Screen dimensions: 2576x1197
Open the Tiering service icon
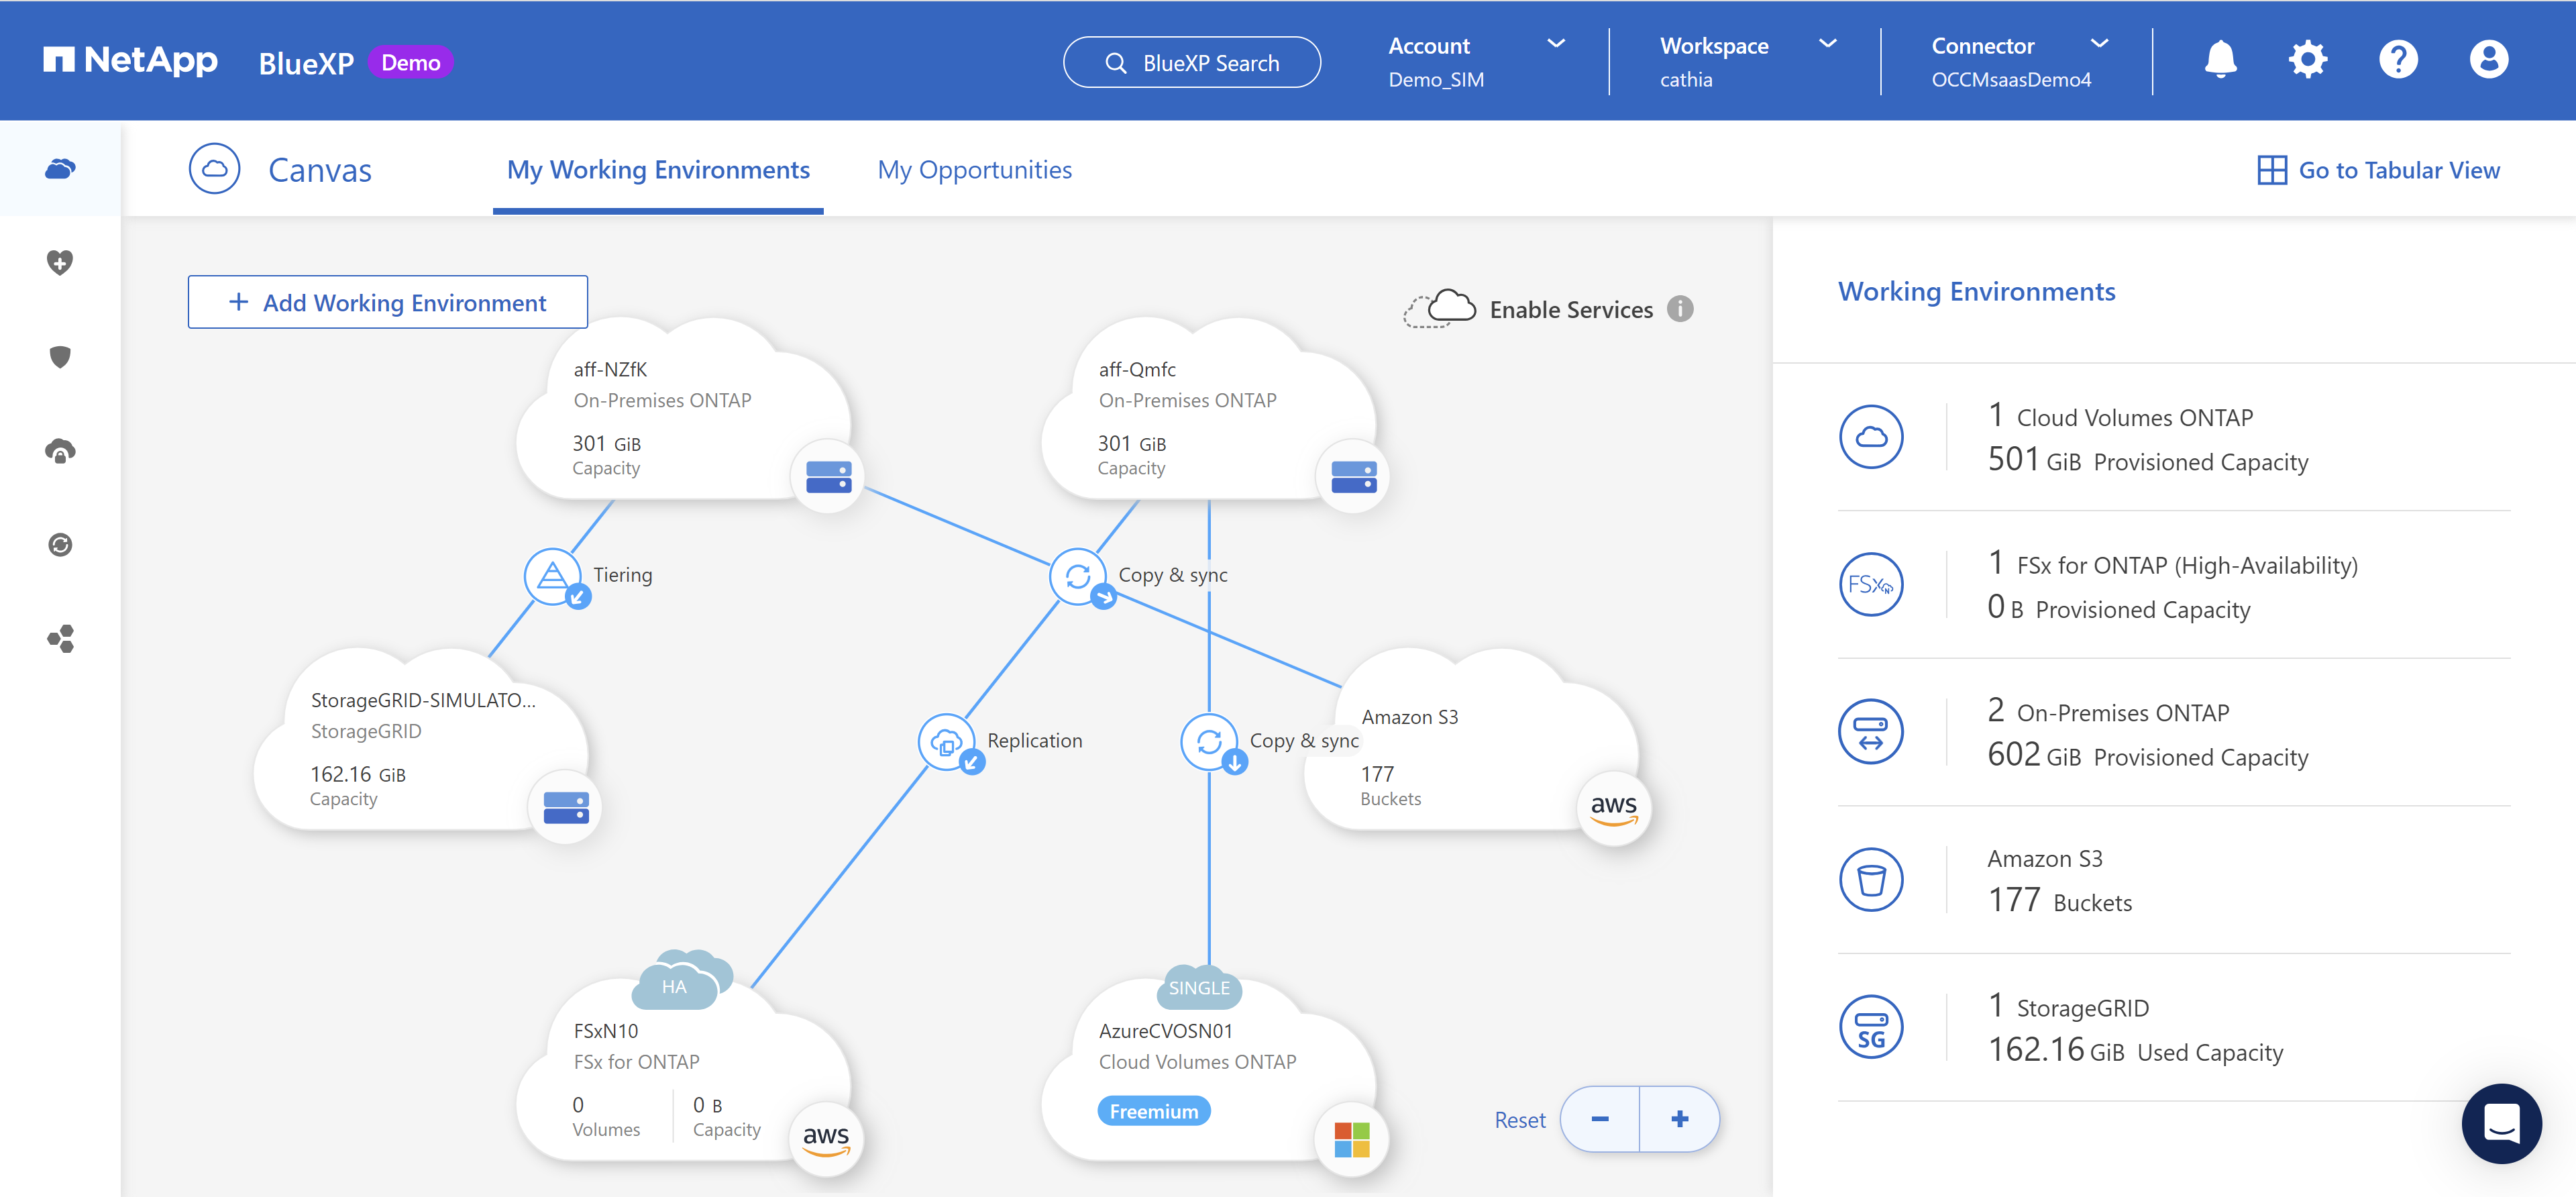(553, 576)
